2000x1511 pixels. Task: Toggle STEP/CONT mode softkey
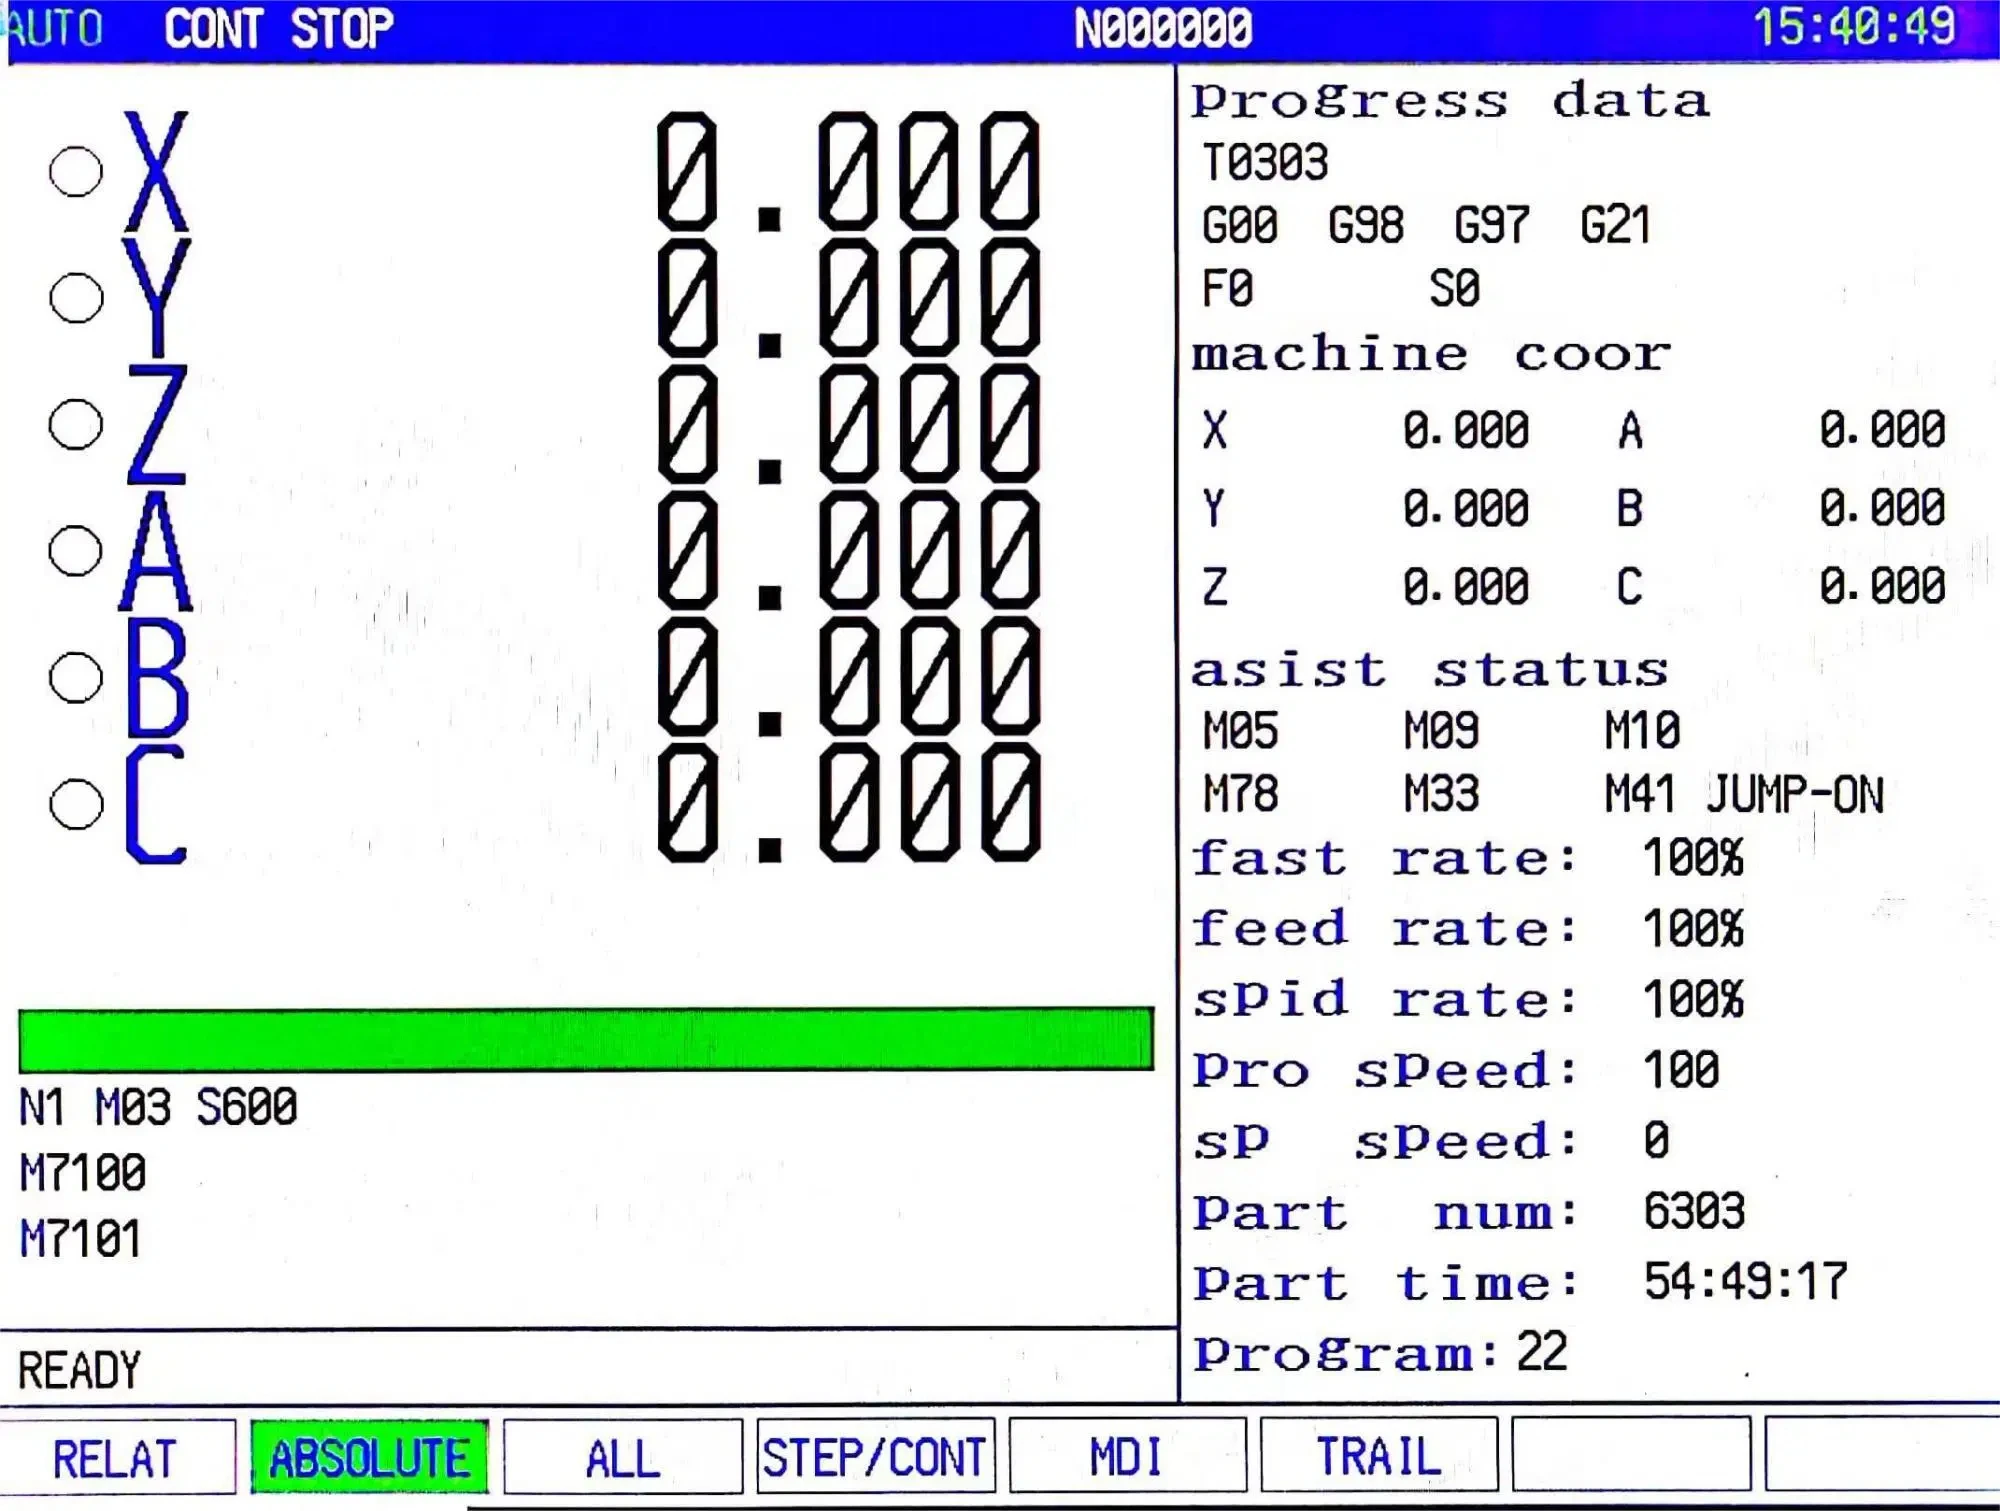[x=875, y=1457]
